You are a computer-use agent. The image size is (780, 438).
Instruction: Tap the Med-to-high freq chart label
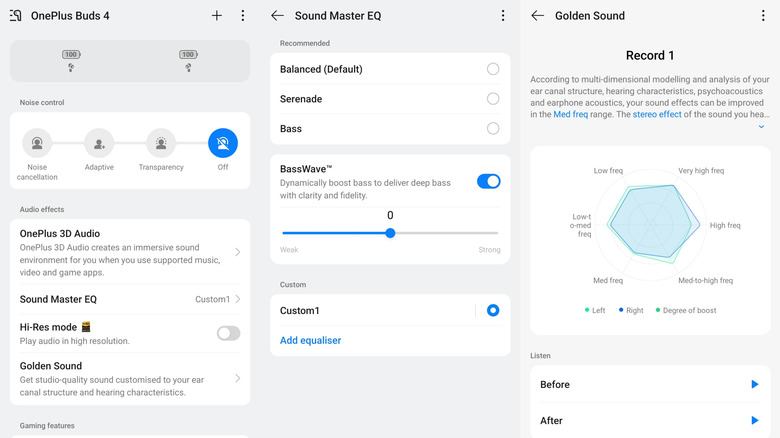click(705, 281)
